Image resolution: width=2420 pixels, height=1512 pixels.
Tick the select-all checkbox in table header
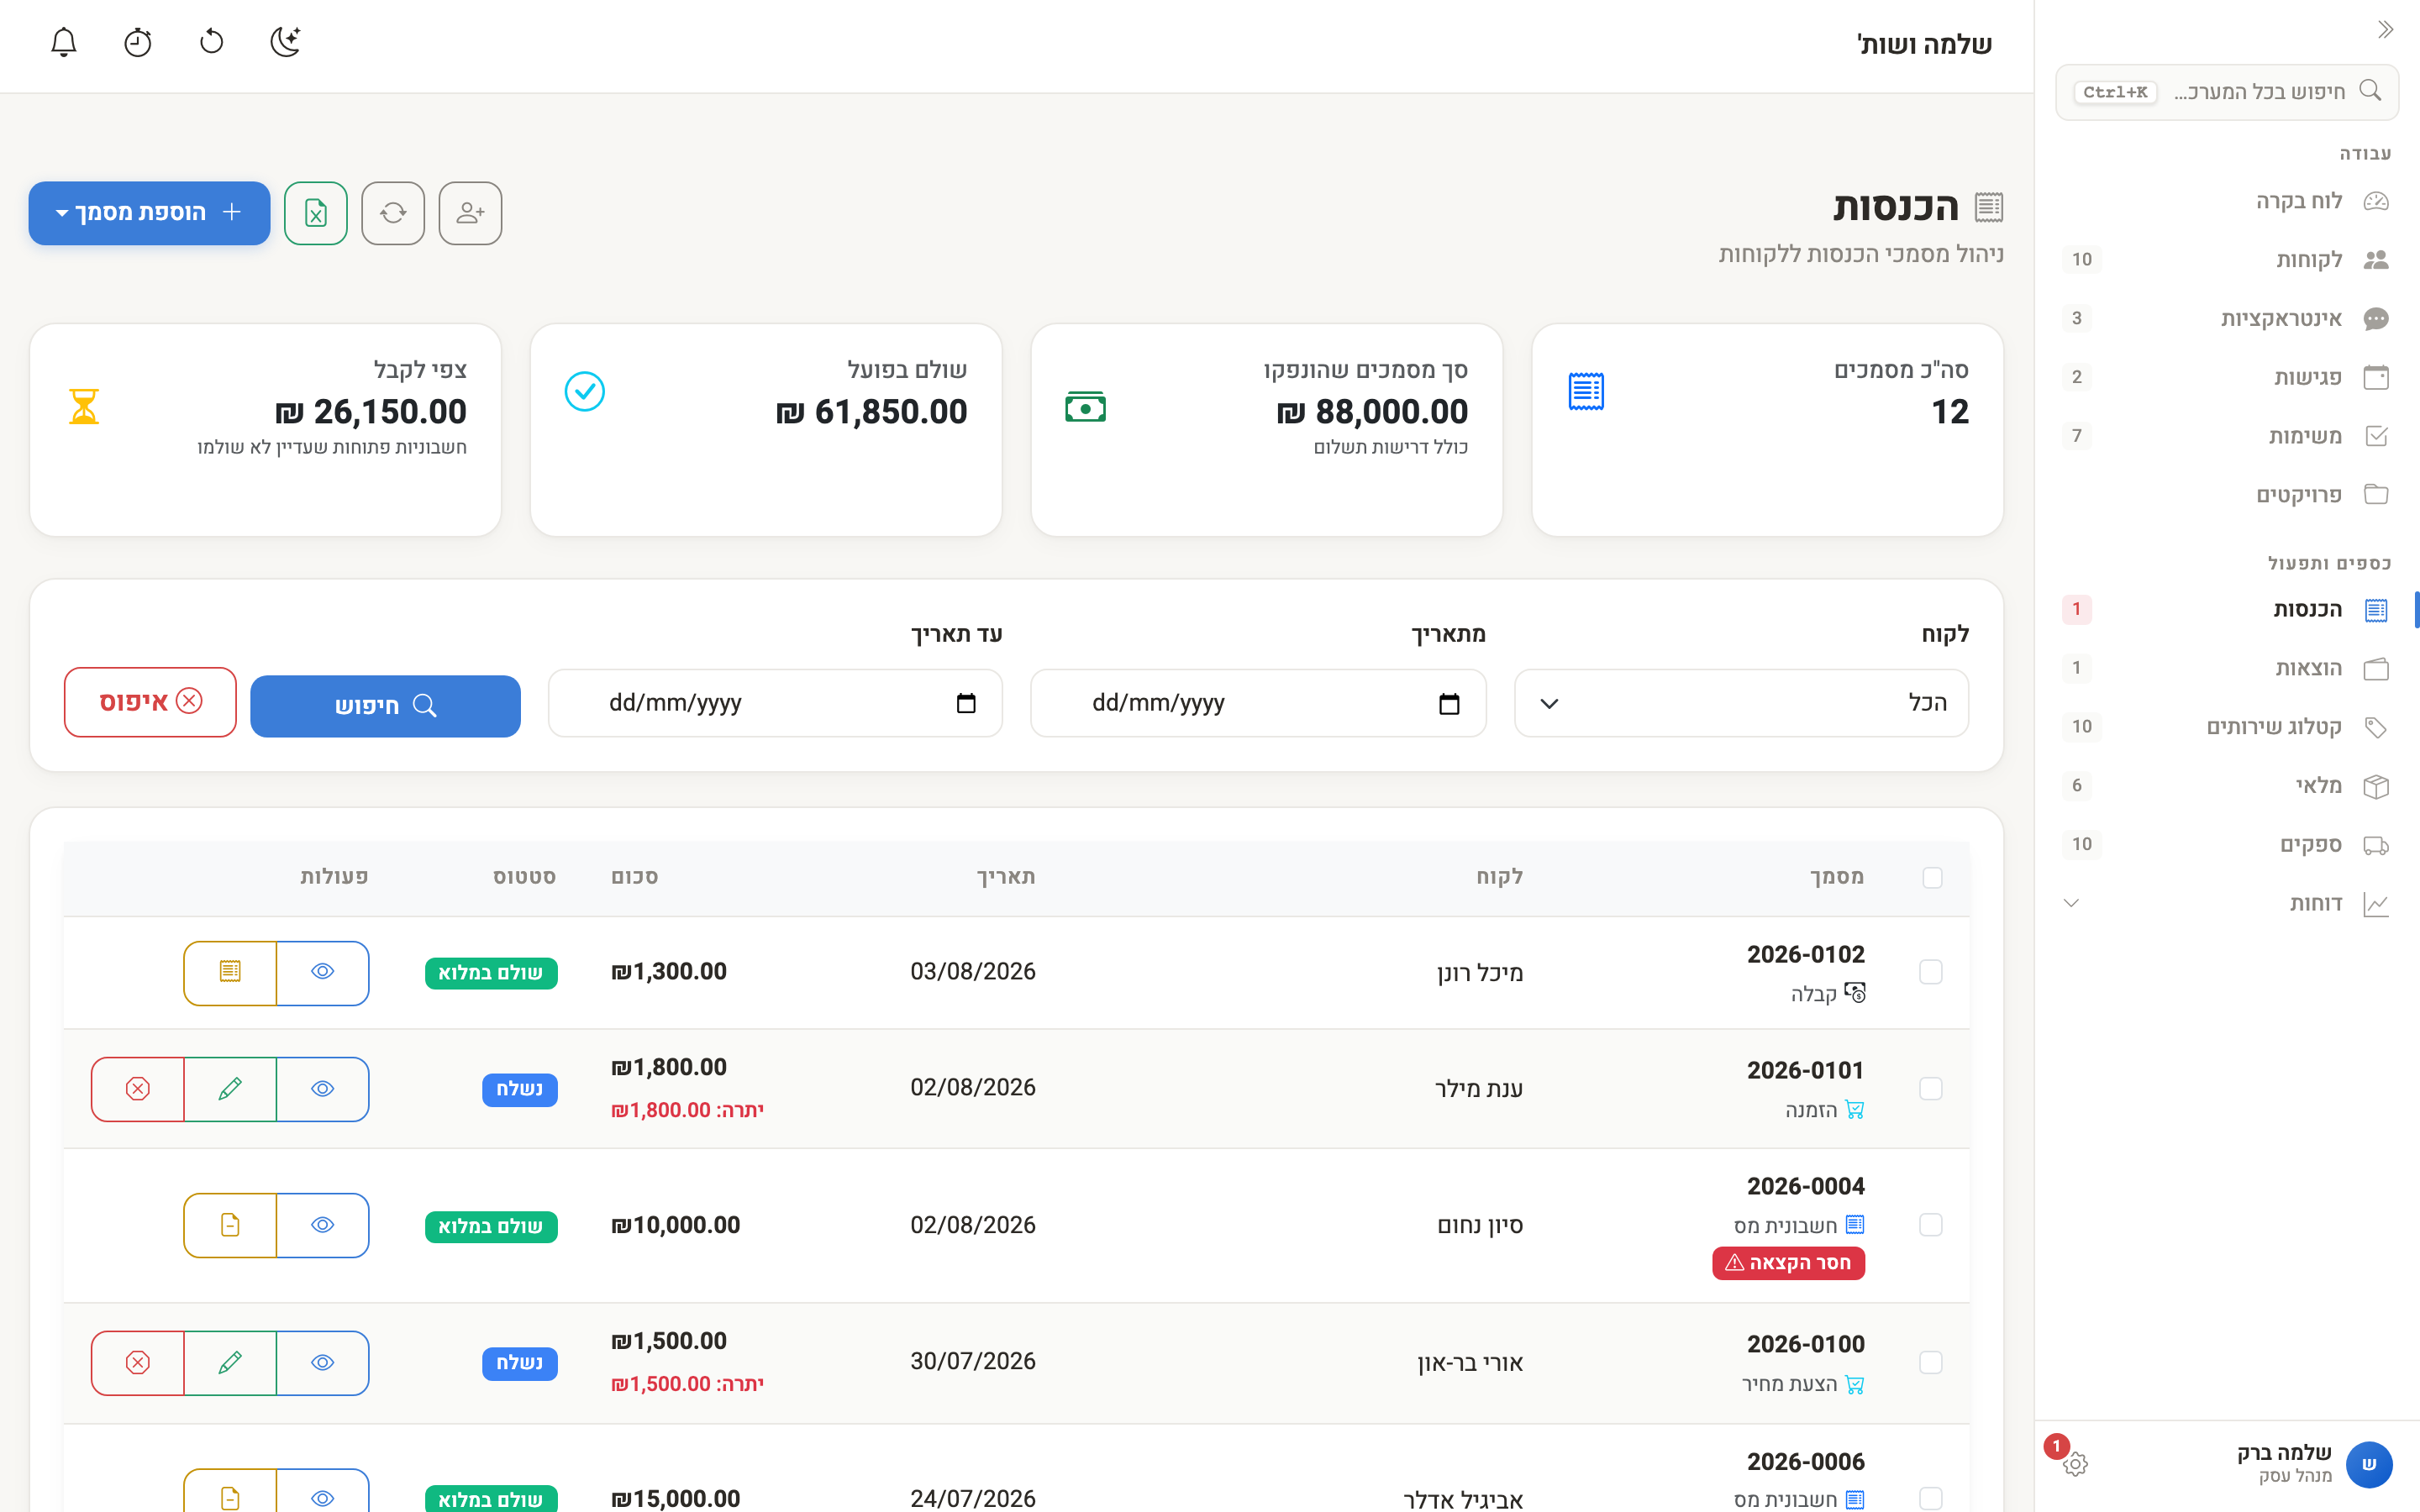click(1932, 877)
